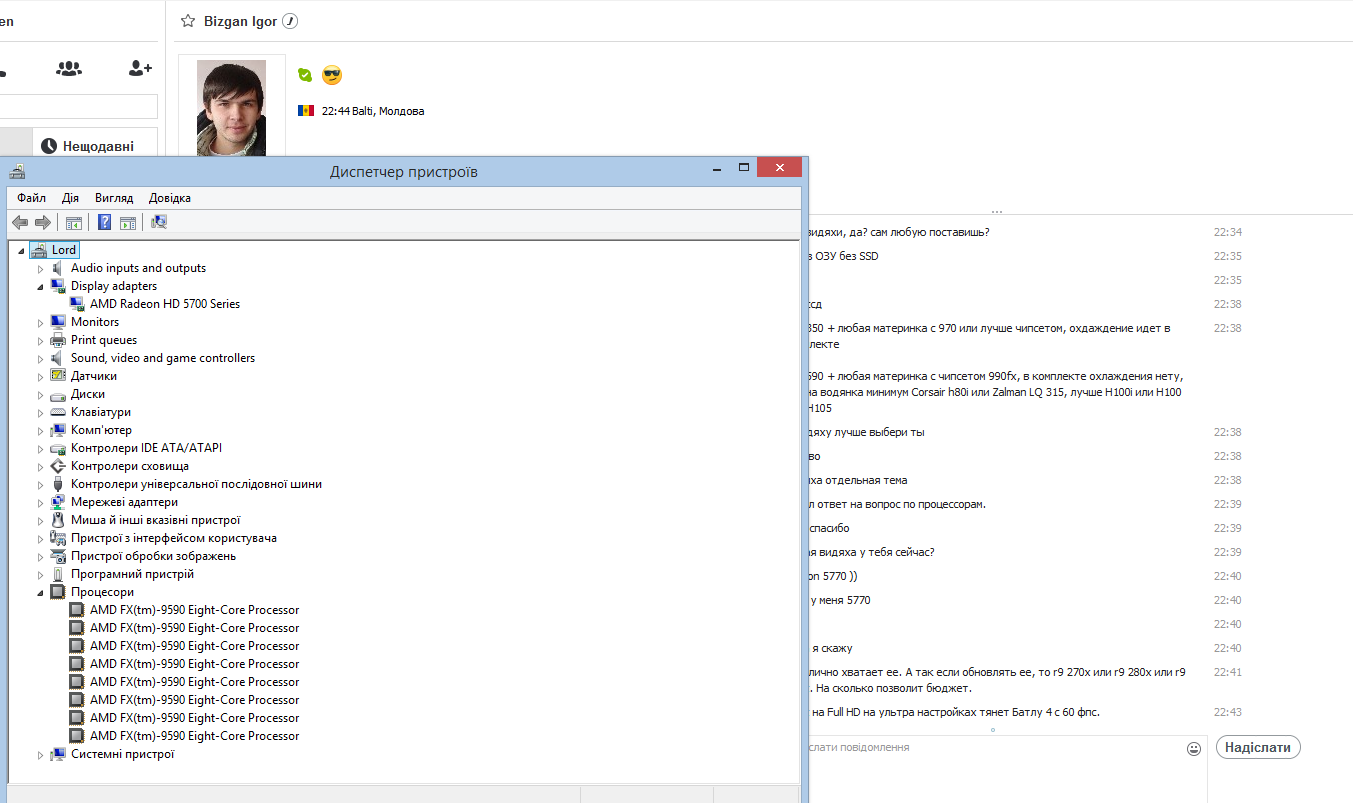Click the Клавіатури keyboard icon
The height and width of the screenshot is (803, 1353).
click(x=58, y=412)
